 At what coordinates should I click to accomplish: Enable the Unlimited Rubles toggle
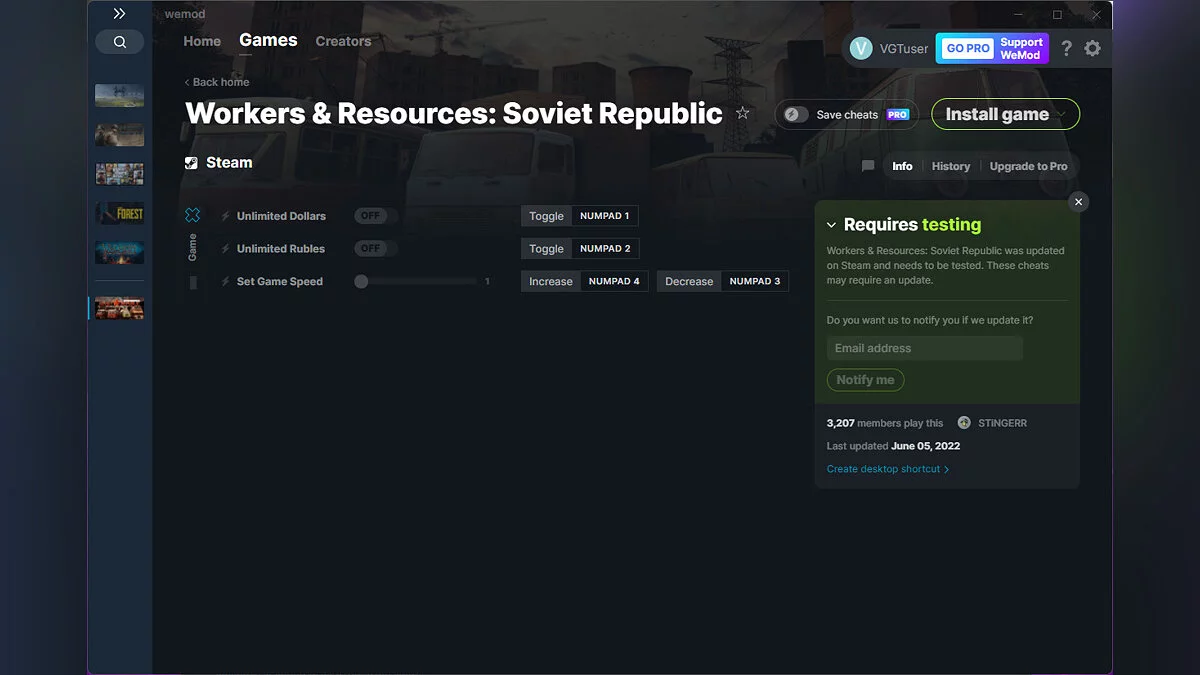click(x=372, y=248)
